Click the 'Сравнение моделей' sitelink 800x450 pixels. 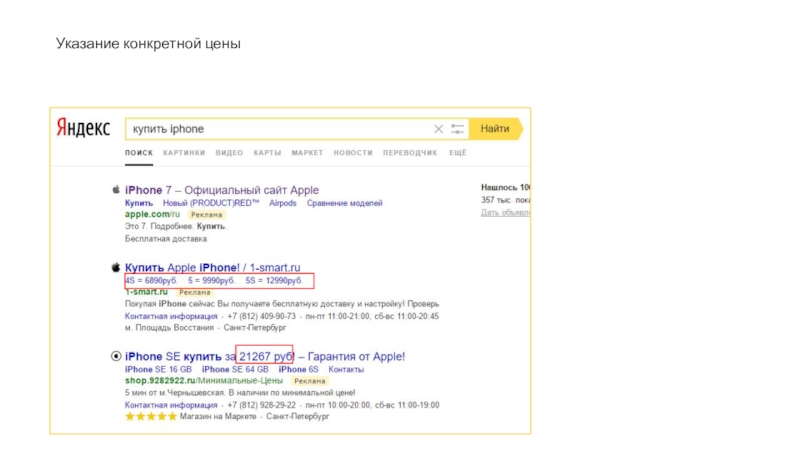(344, 203)
